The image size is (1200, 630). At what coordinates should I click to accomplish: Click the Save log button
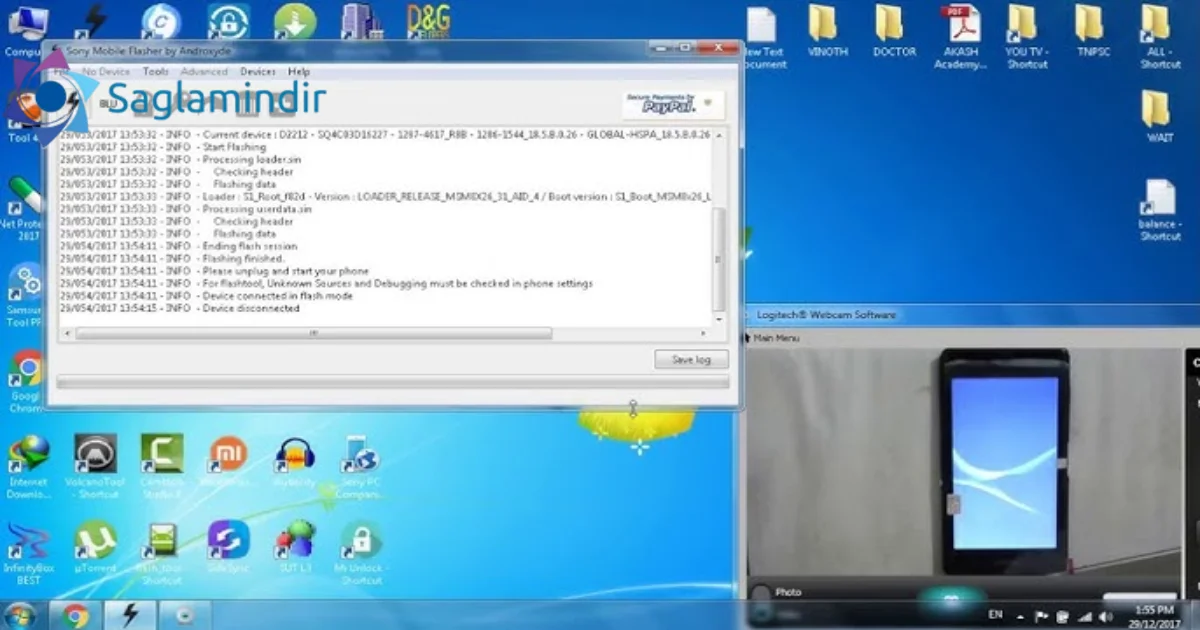click(691, 359)
